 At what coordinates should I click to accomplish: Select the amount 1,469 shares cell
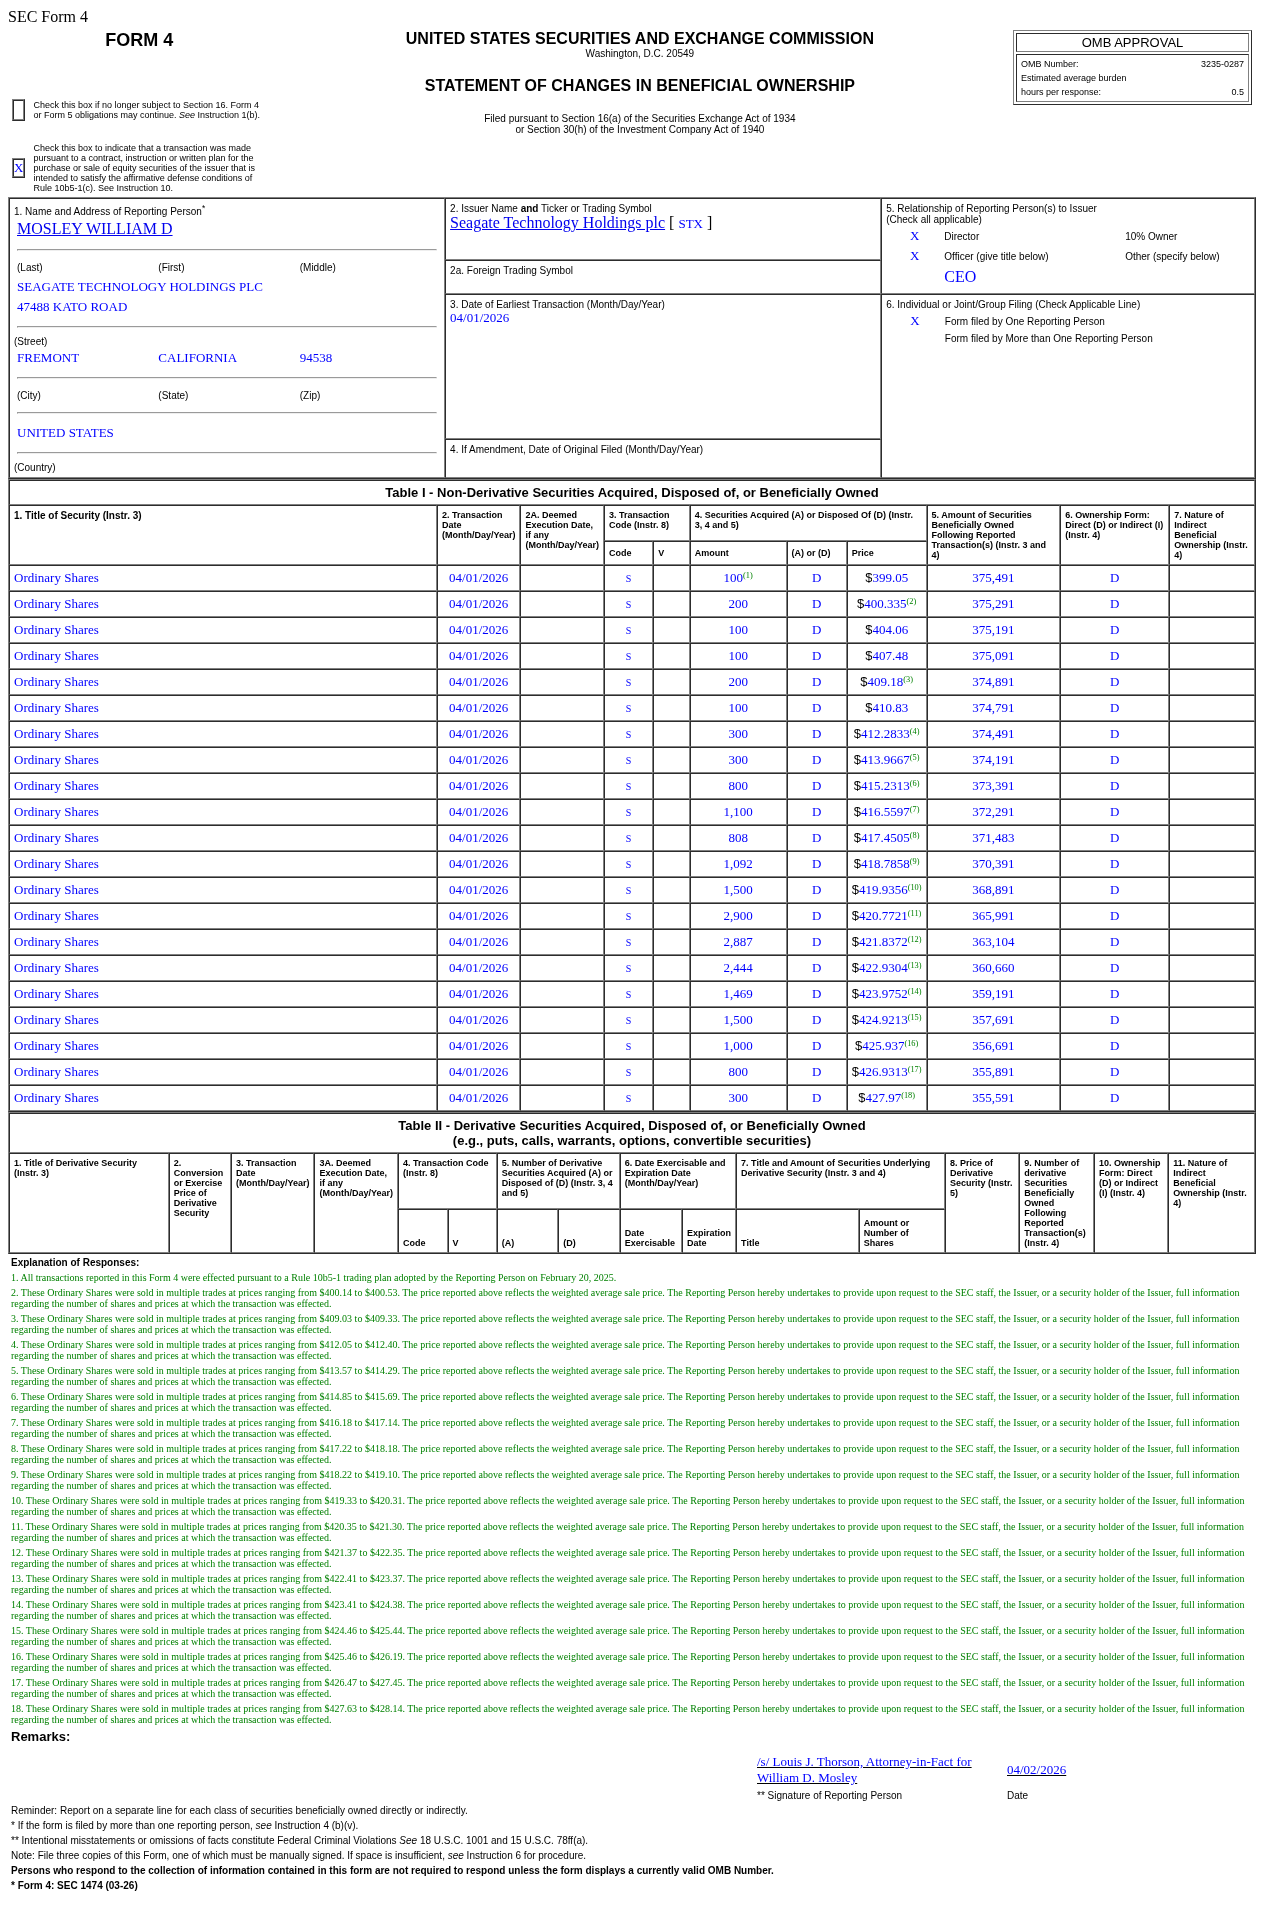pyautogui.click(x=738, y=994)
